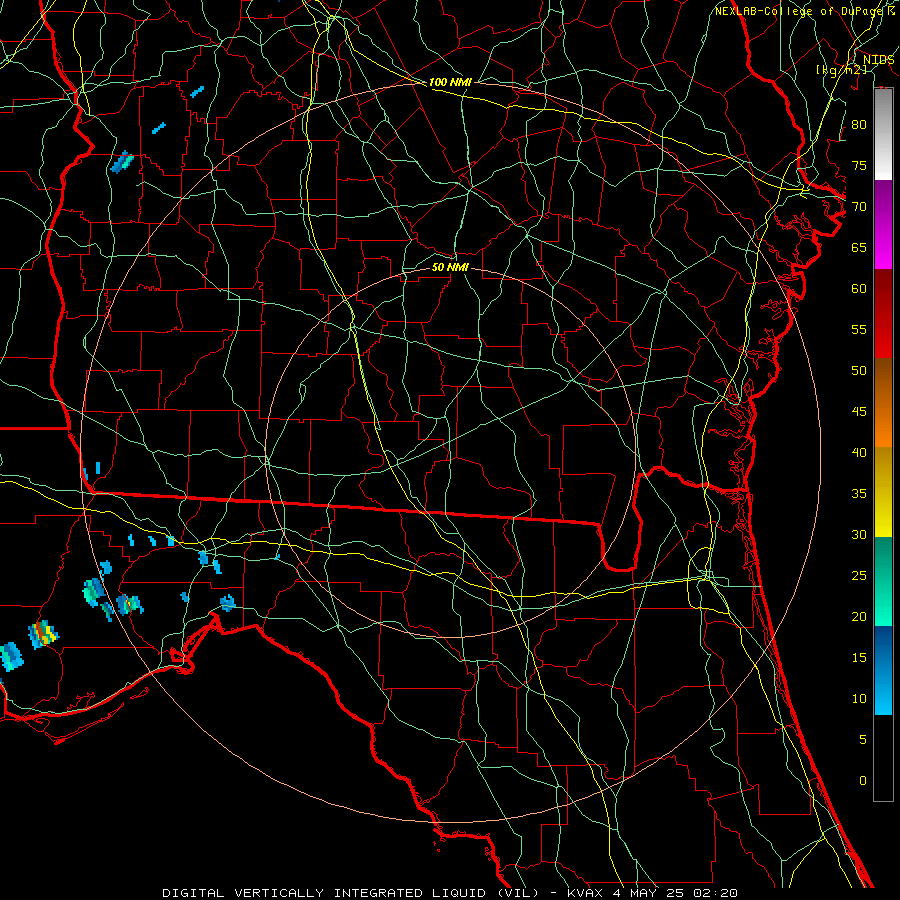Image resolution: width=900 pixels, height=900 pixels.
Task: Pick the brown-orange segment of the color bar
Action: tap(883, 402)
